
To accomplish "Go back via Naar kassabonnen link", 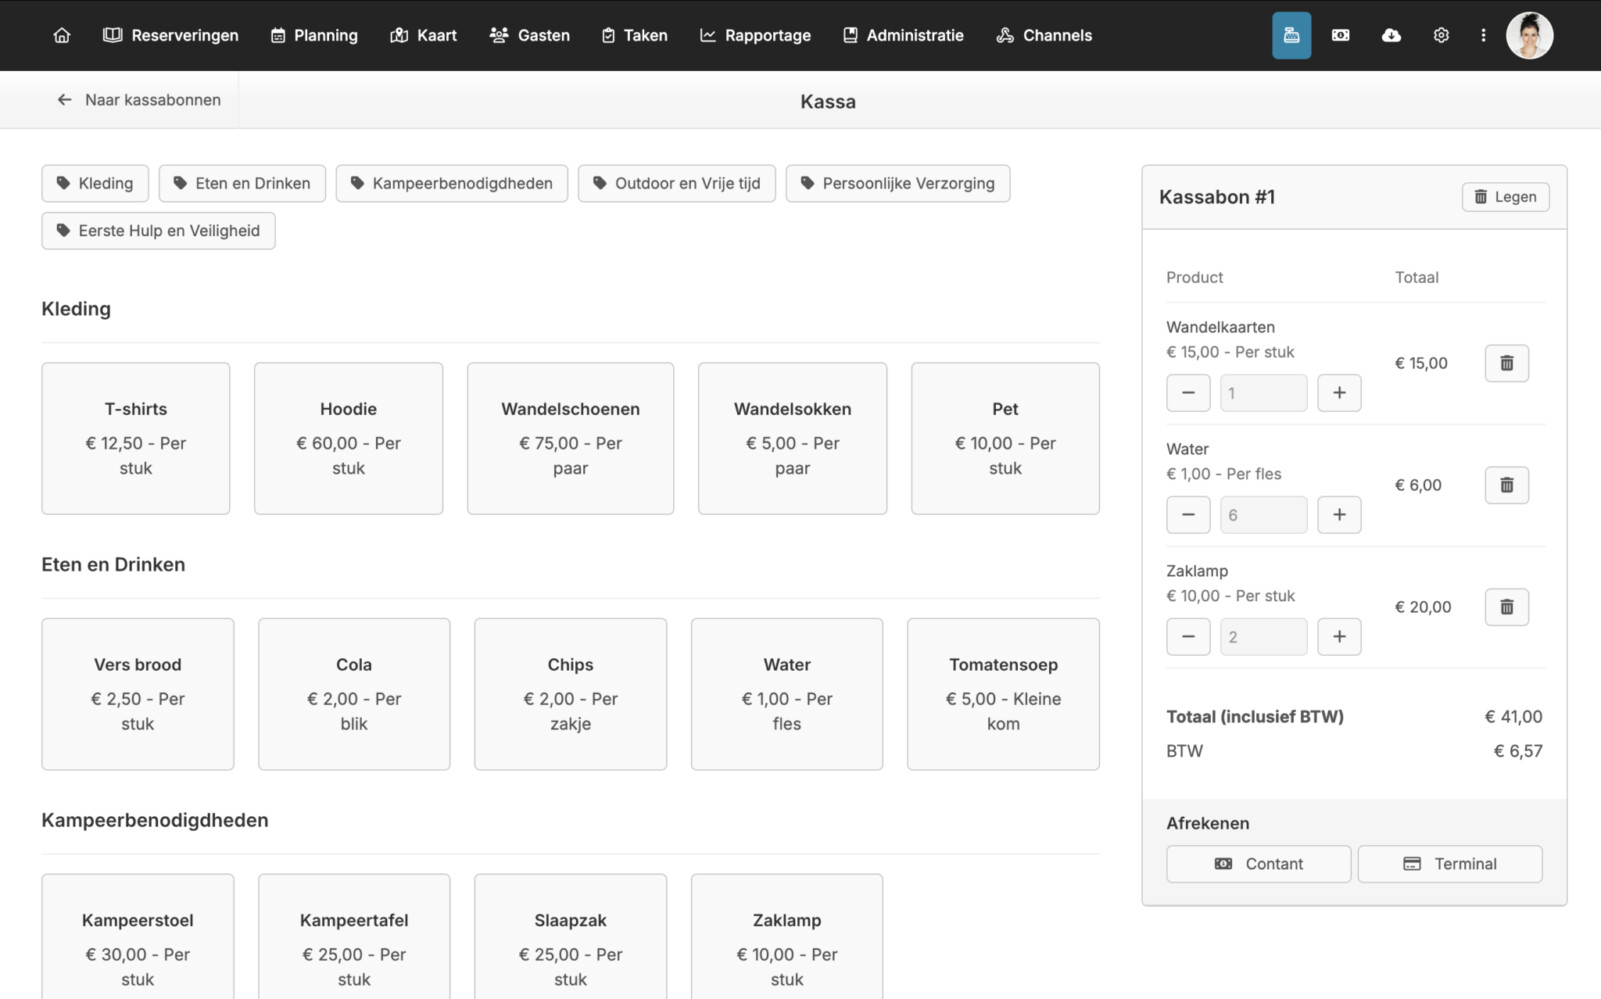I will (x=139, y=100).
